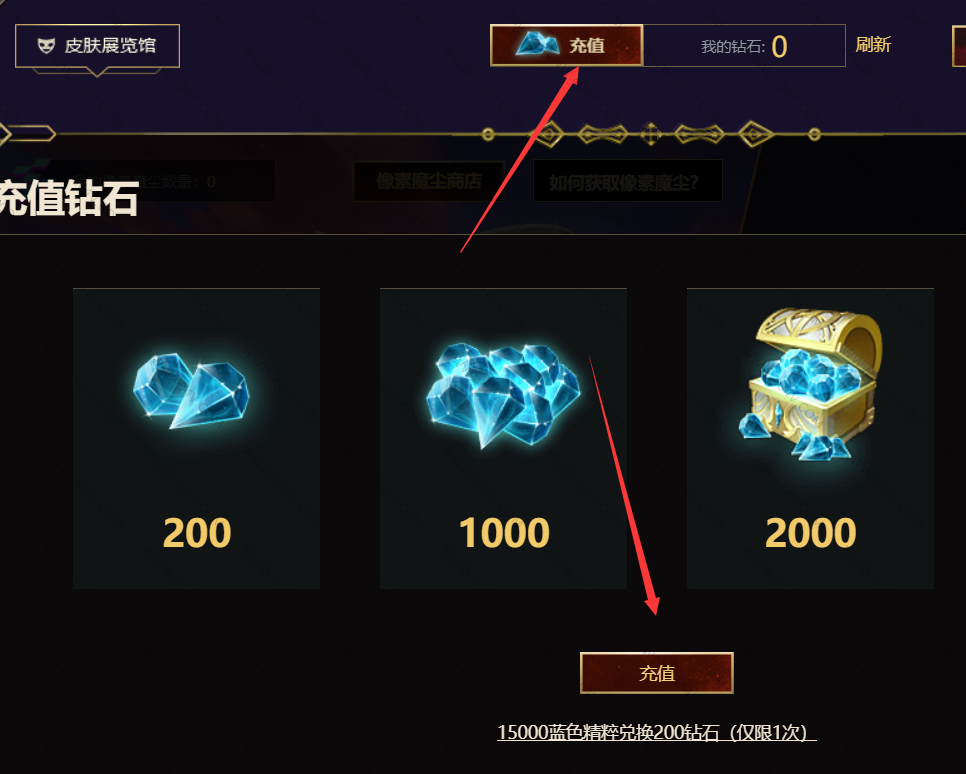
Task: Choose the 200 diamonds amount label
Action: [x=197, y=532]
